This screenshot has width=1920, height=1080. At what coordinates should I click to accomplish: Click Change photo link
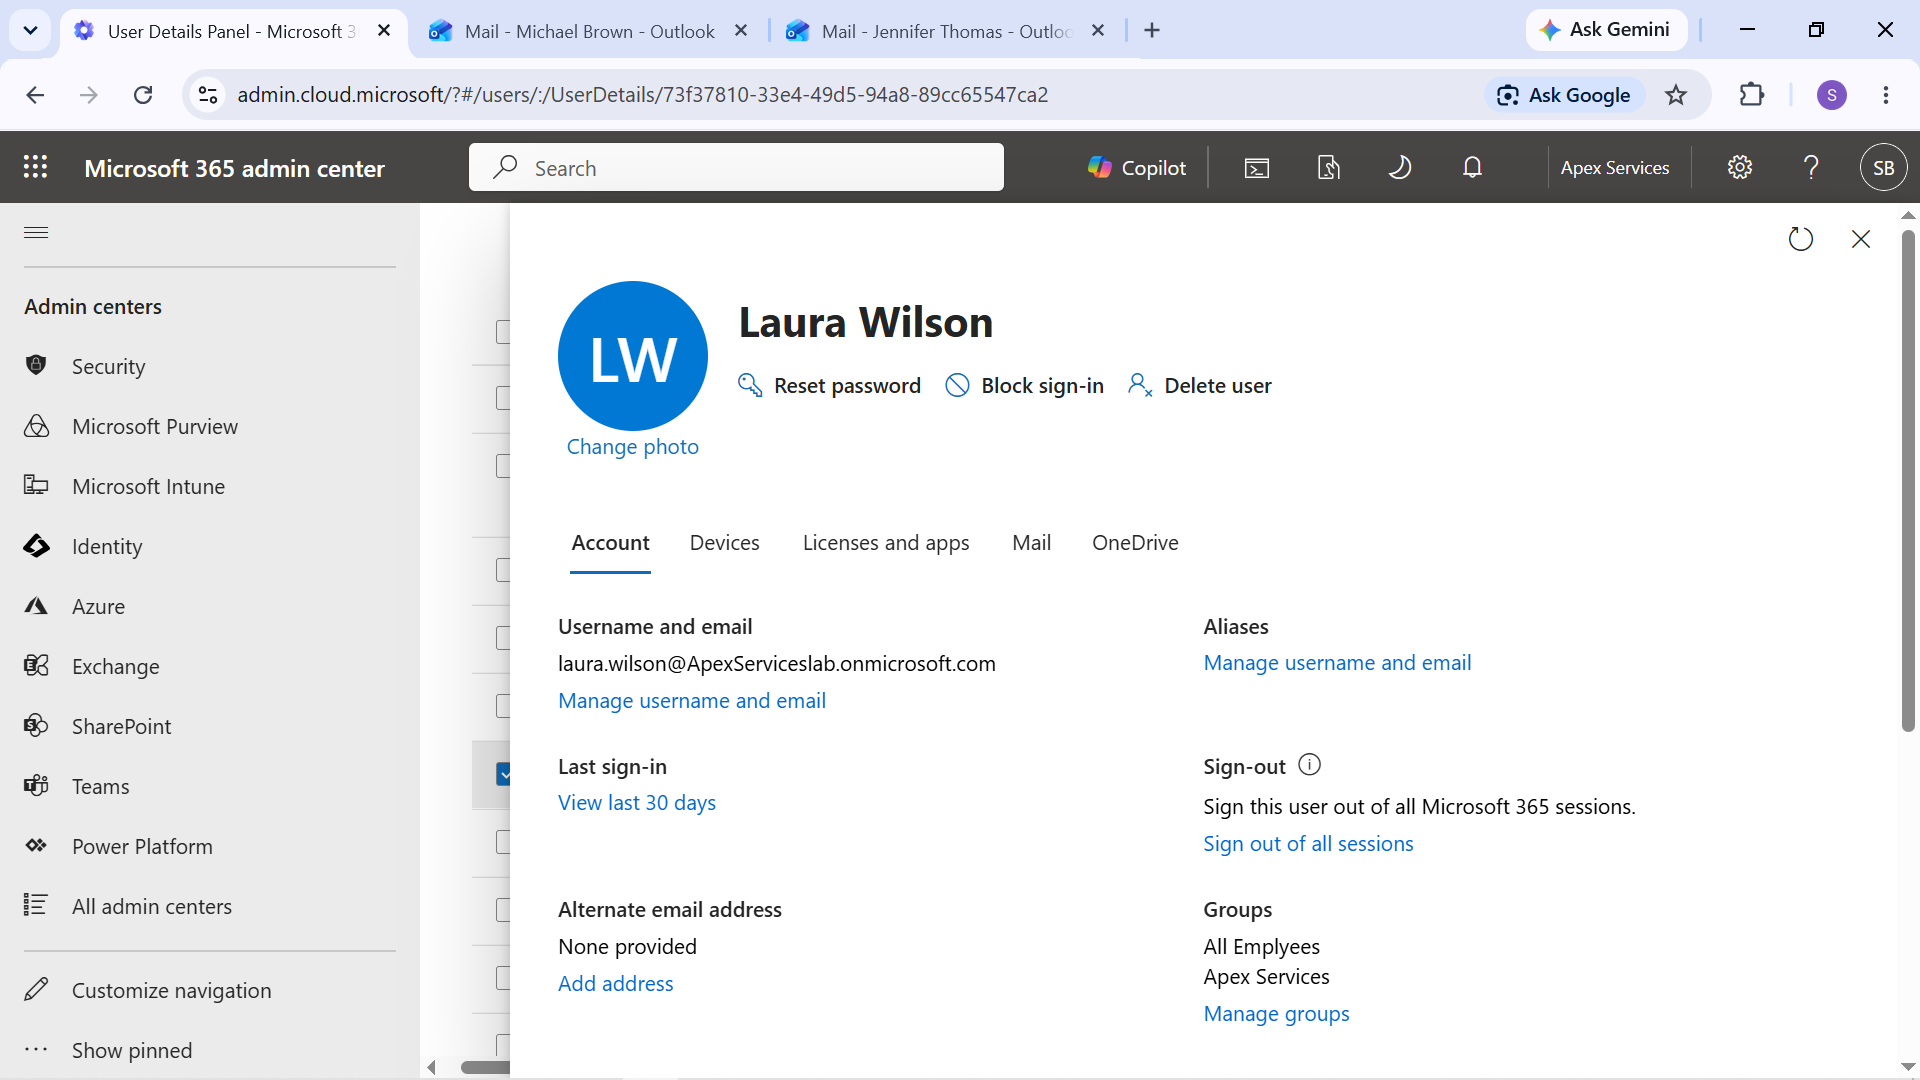(633, 447)
